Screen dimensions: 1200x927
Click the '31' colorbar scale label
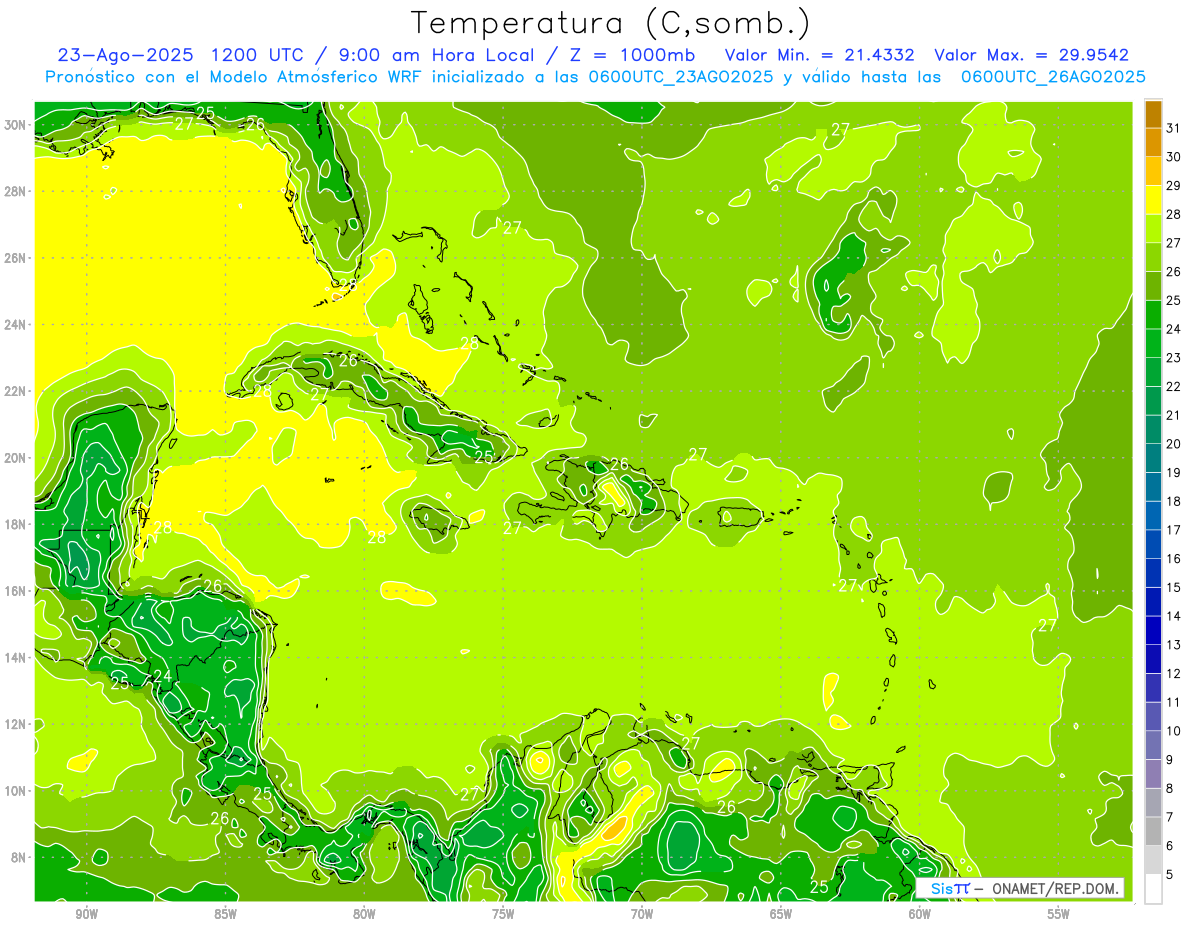(1174, 129)
